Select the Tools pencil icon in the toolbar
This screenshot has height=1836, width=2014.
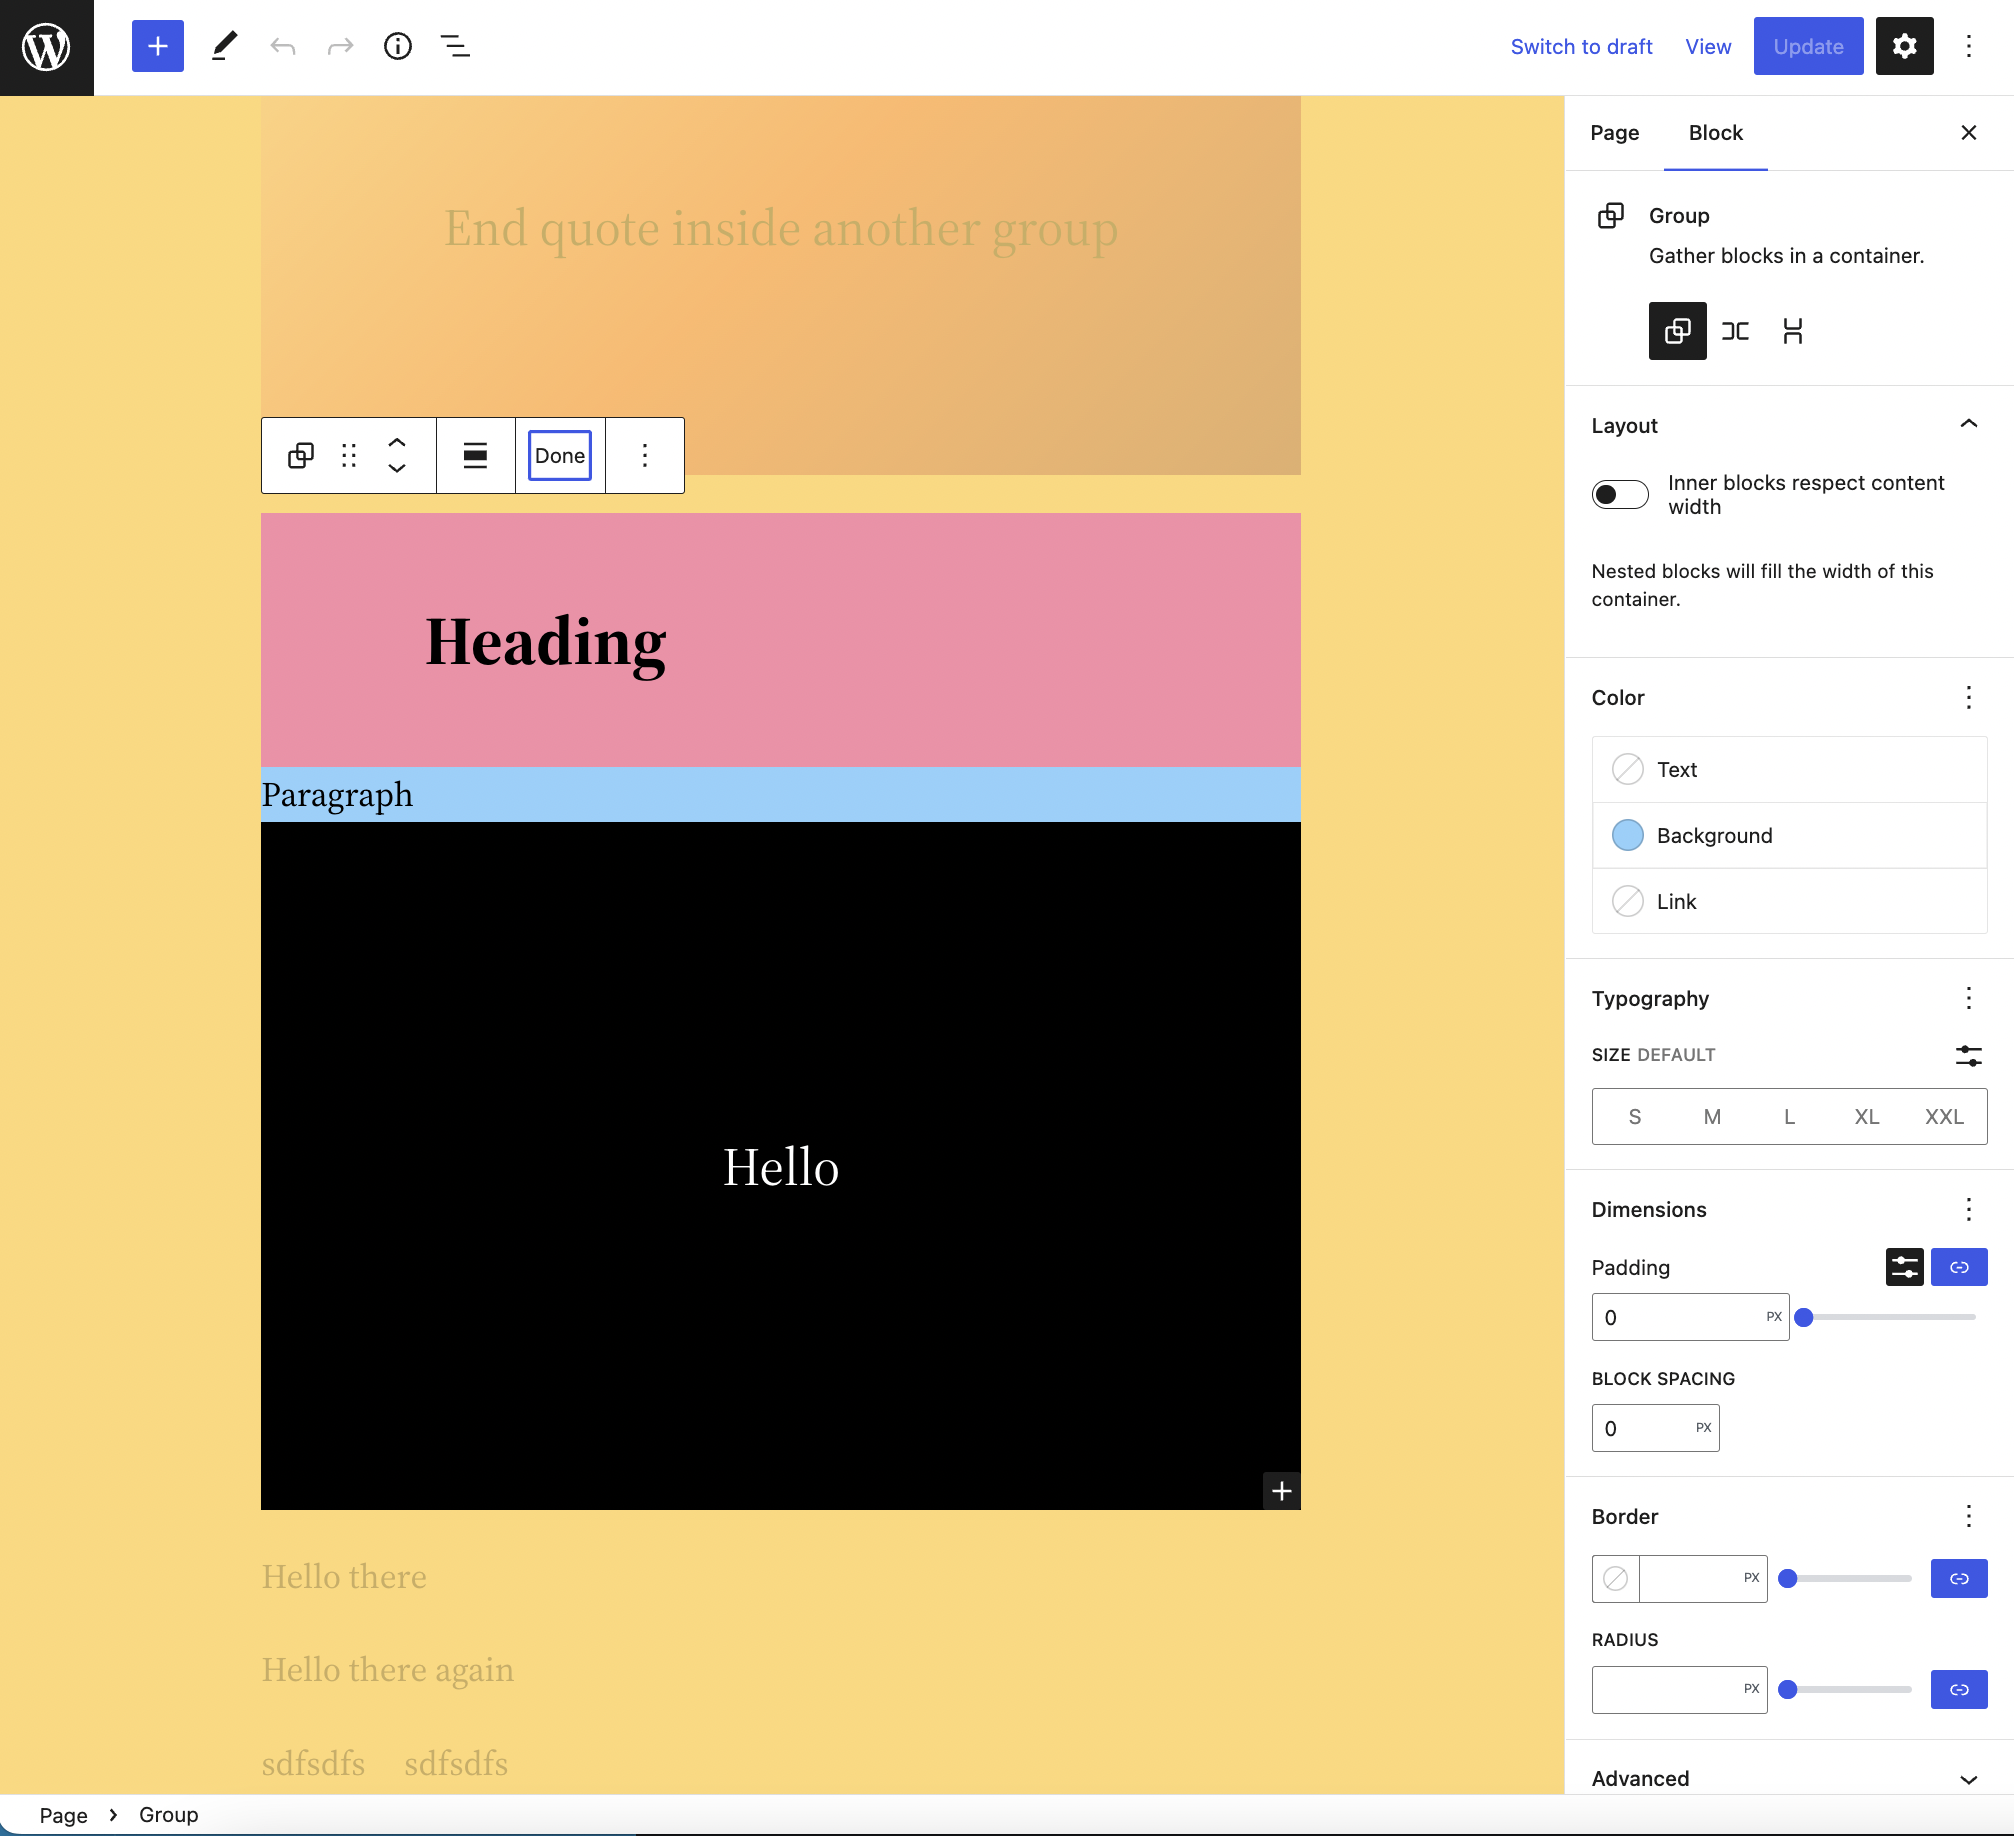pyautogui.click(x=223, y=46)
